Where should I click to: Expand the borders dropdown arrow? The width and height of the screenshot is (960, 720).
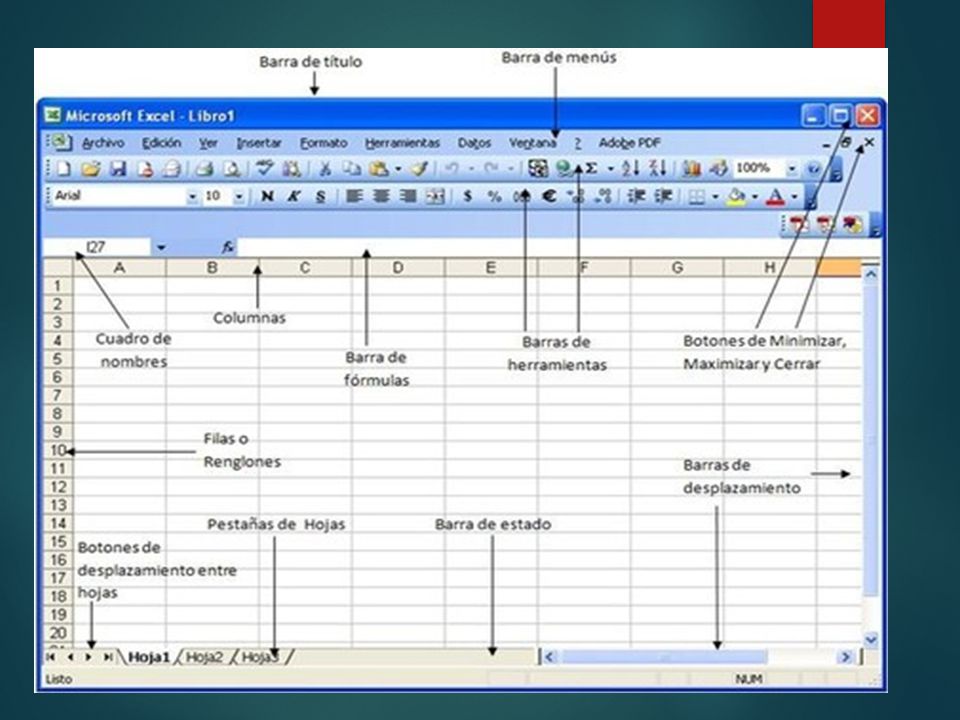(x=715, y=197)
